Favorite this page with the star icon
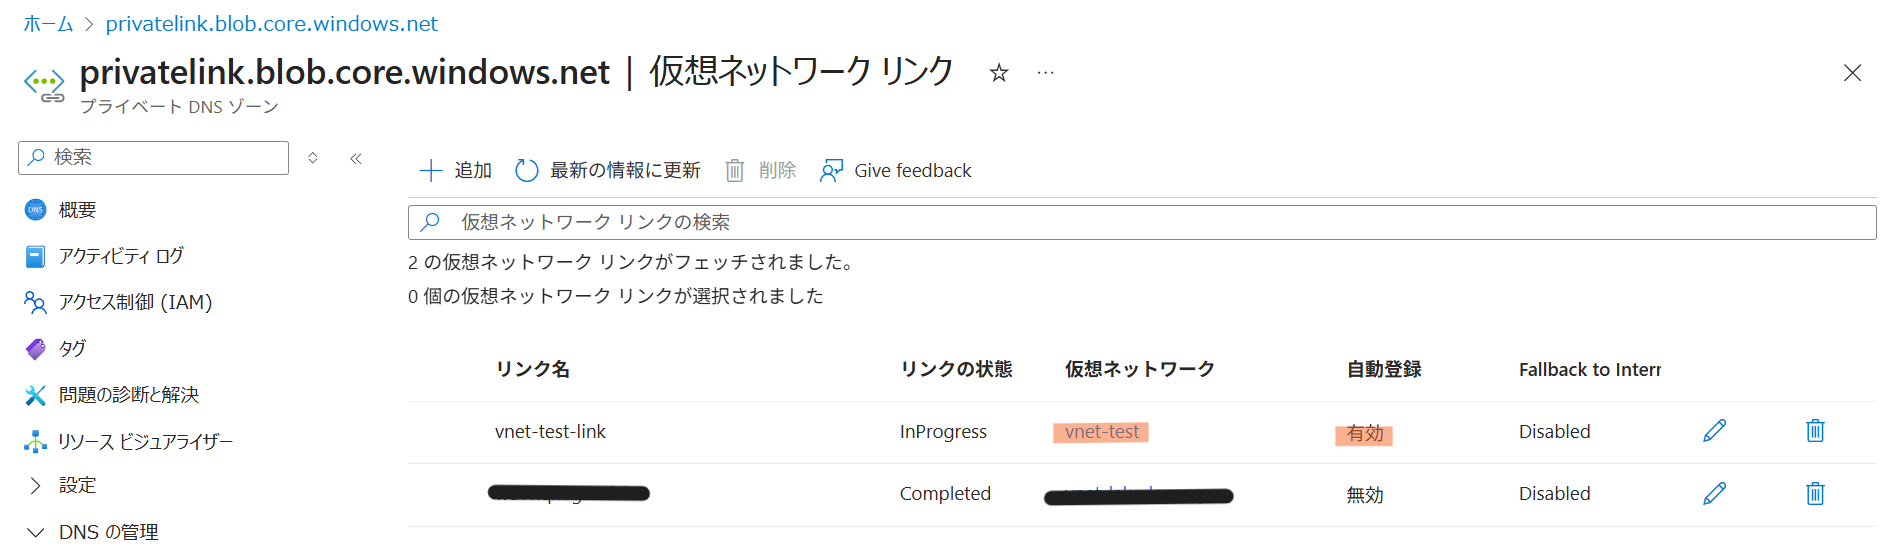This screenshot has width=1887, height=558. pos(998,73)
